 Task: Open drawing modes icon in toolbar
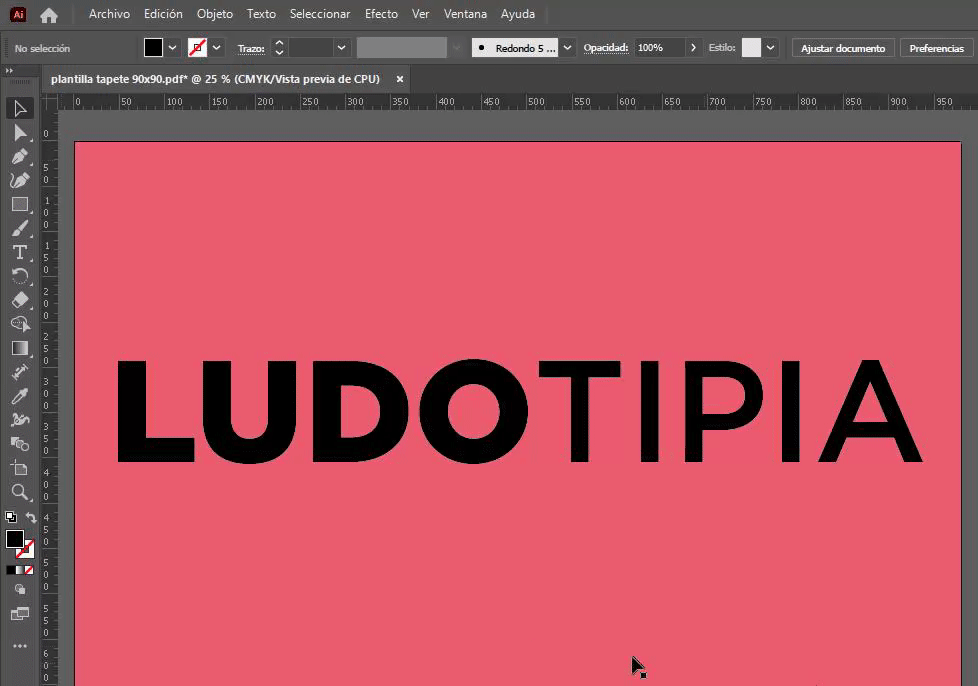click(20, 589)
